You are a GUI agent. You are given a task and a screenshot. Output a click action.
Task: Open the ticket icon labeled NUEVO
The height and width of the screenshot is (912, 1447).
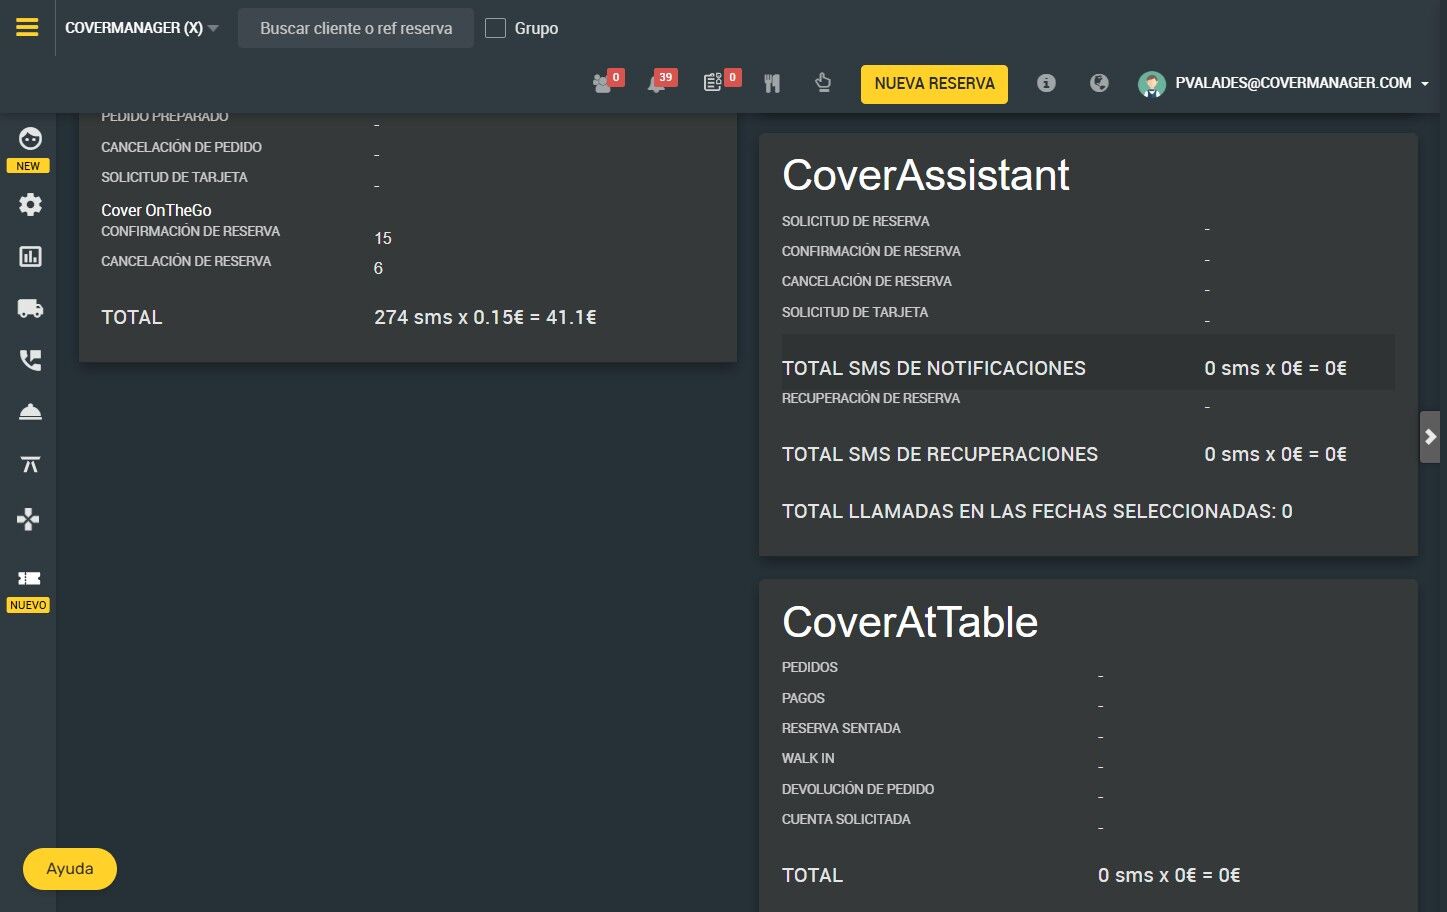tap(29, 578)
